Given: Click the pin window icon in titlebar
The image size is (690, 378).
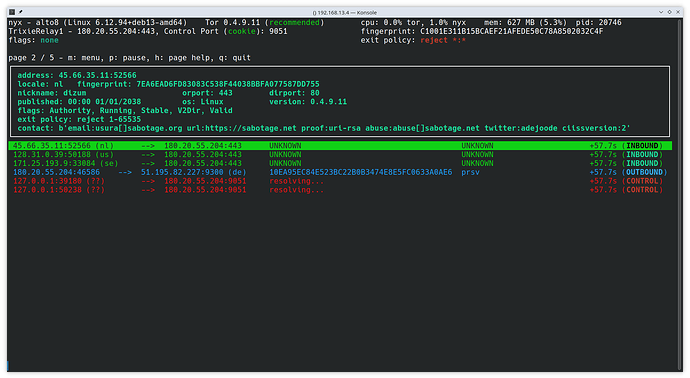Looking at the screenshot, I should coord(21,12).
